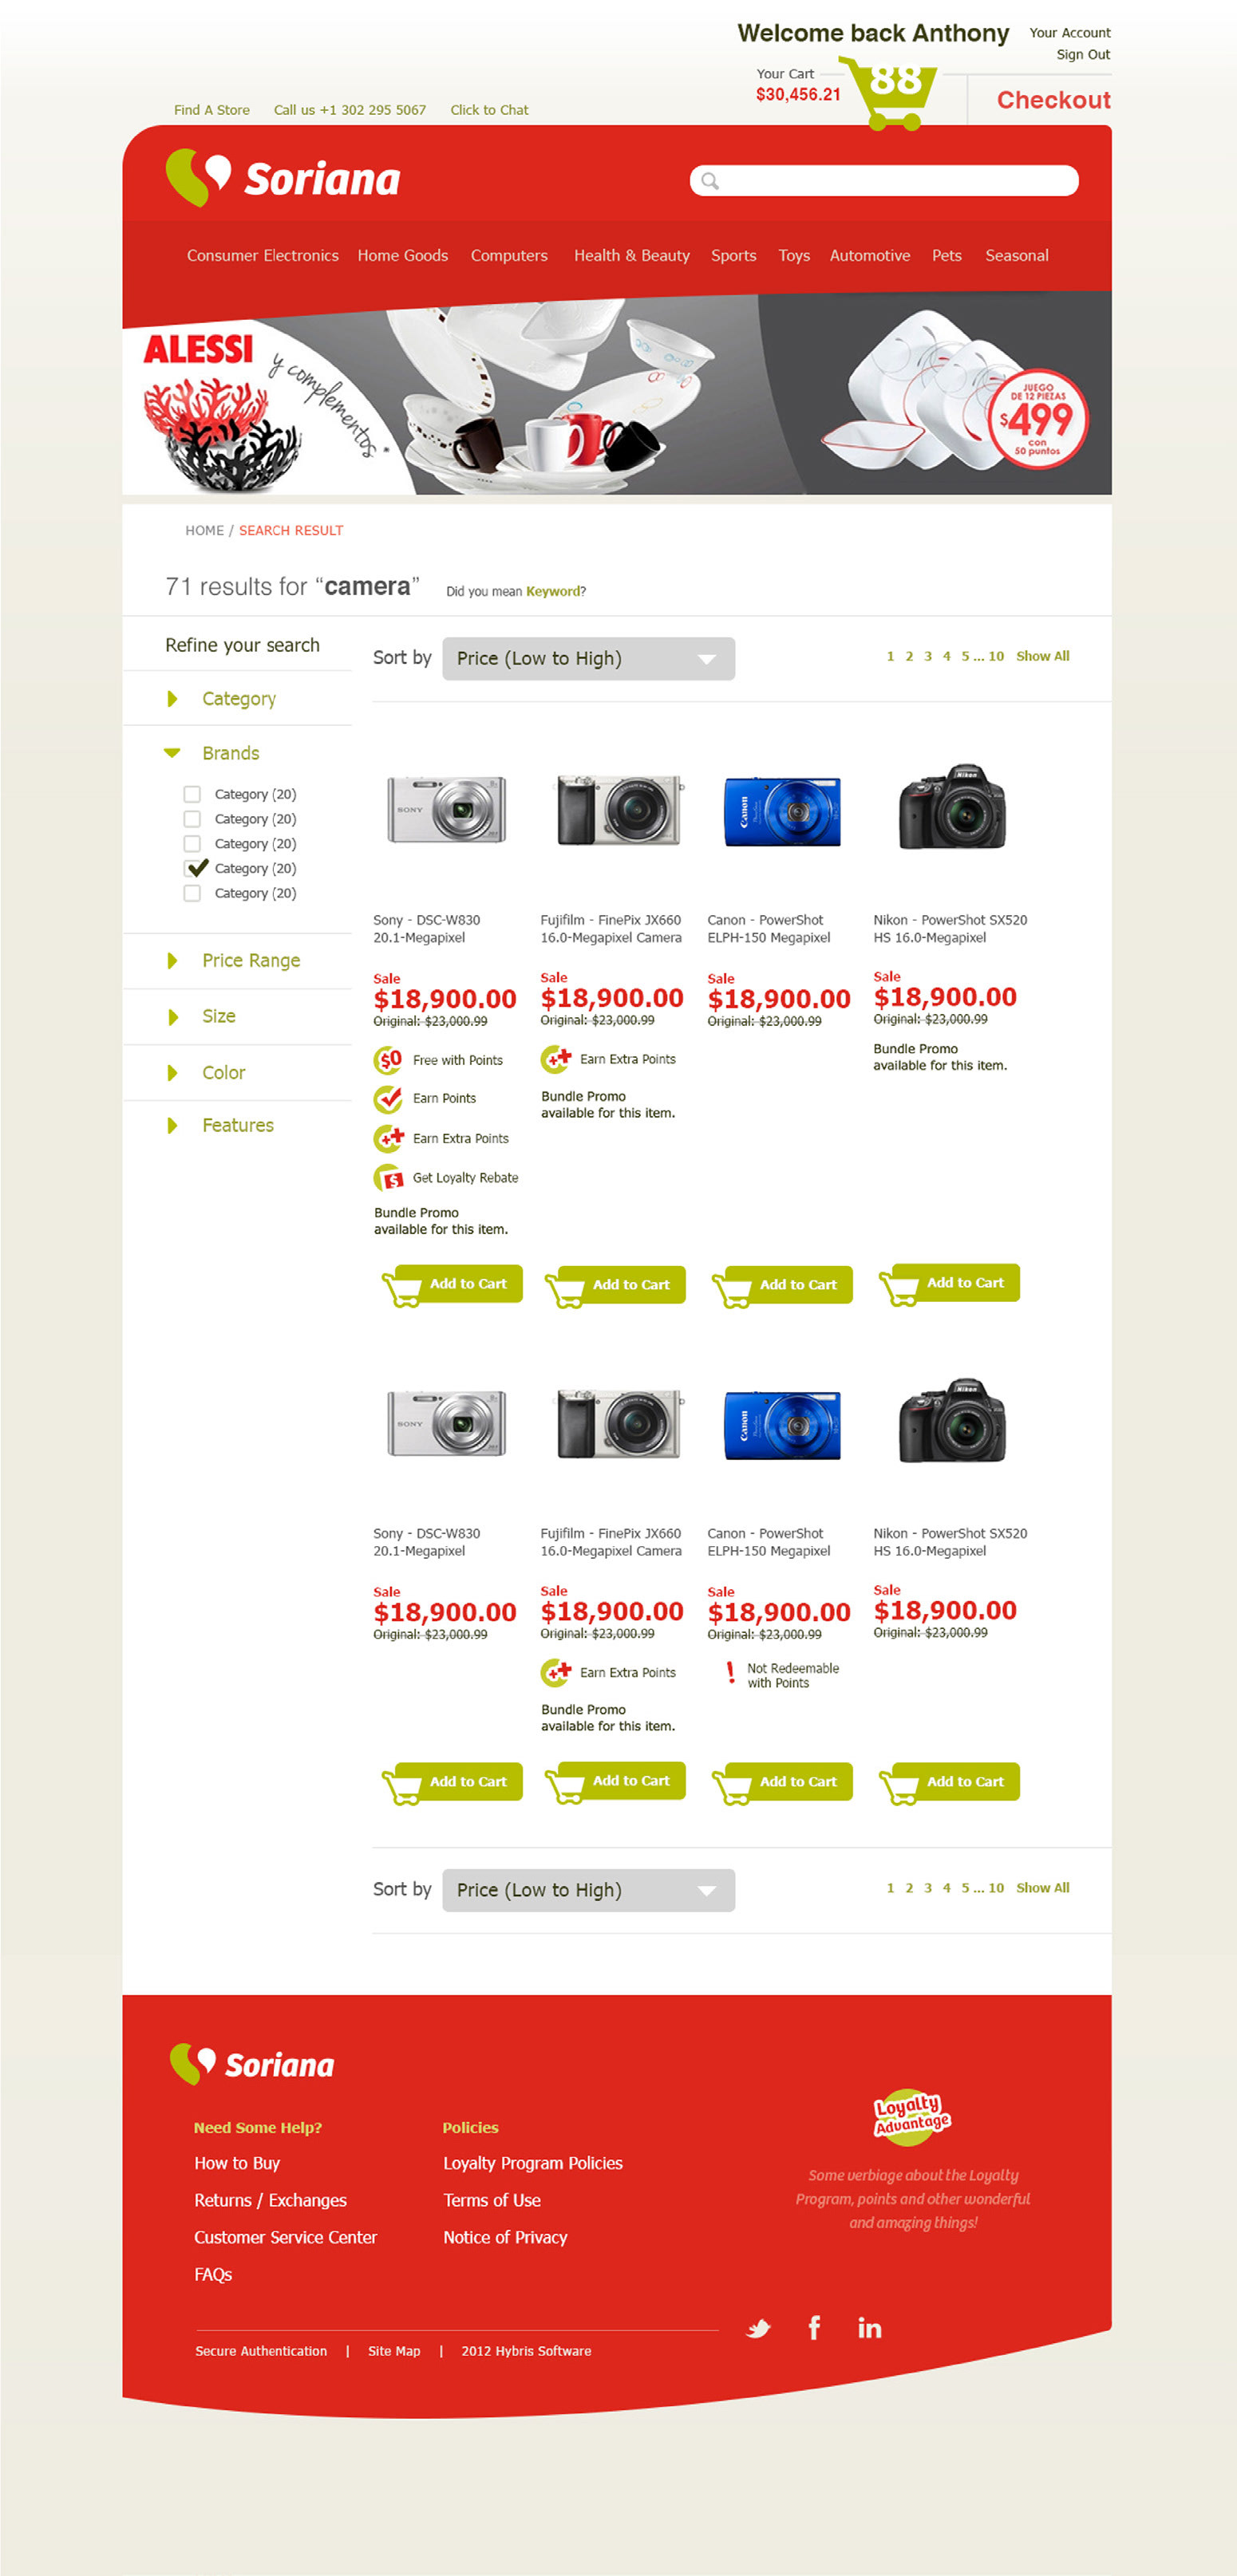The height and width of the screenshot is (2576, 1237).
Task: Open the LinkedIn icon in footer
Action: pos(870,2328)
